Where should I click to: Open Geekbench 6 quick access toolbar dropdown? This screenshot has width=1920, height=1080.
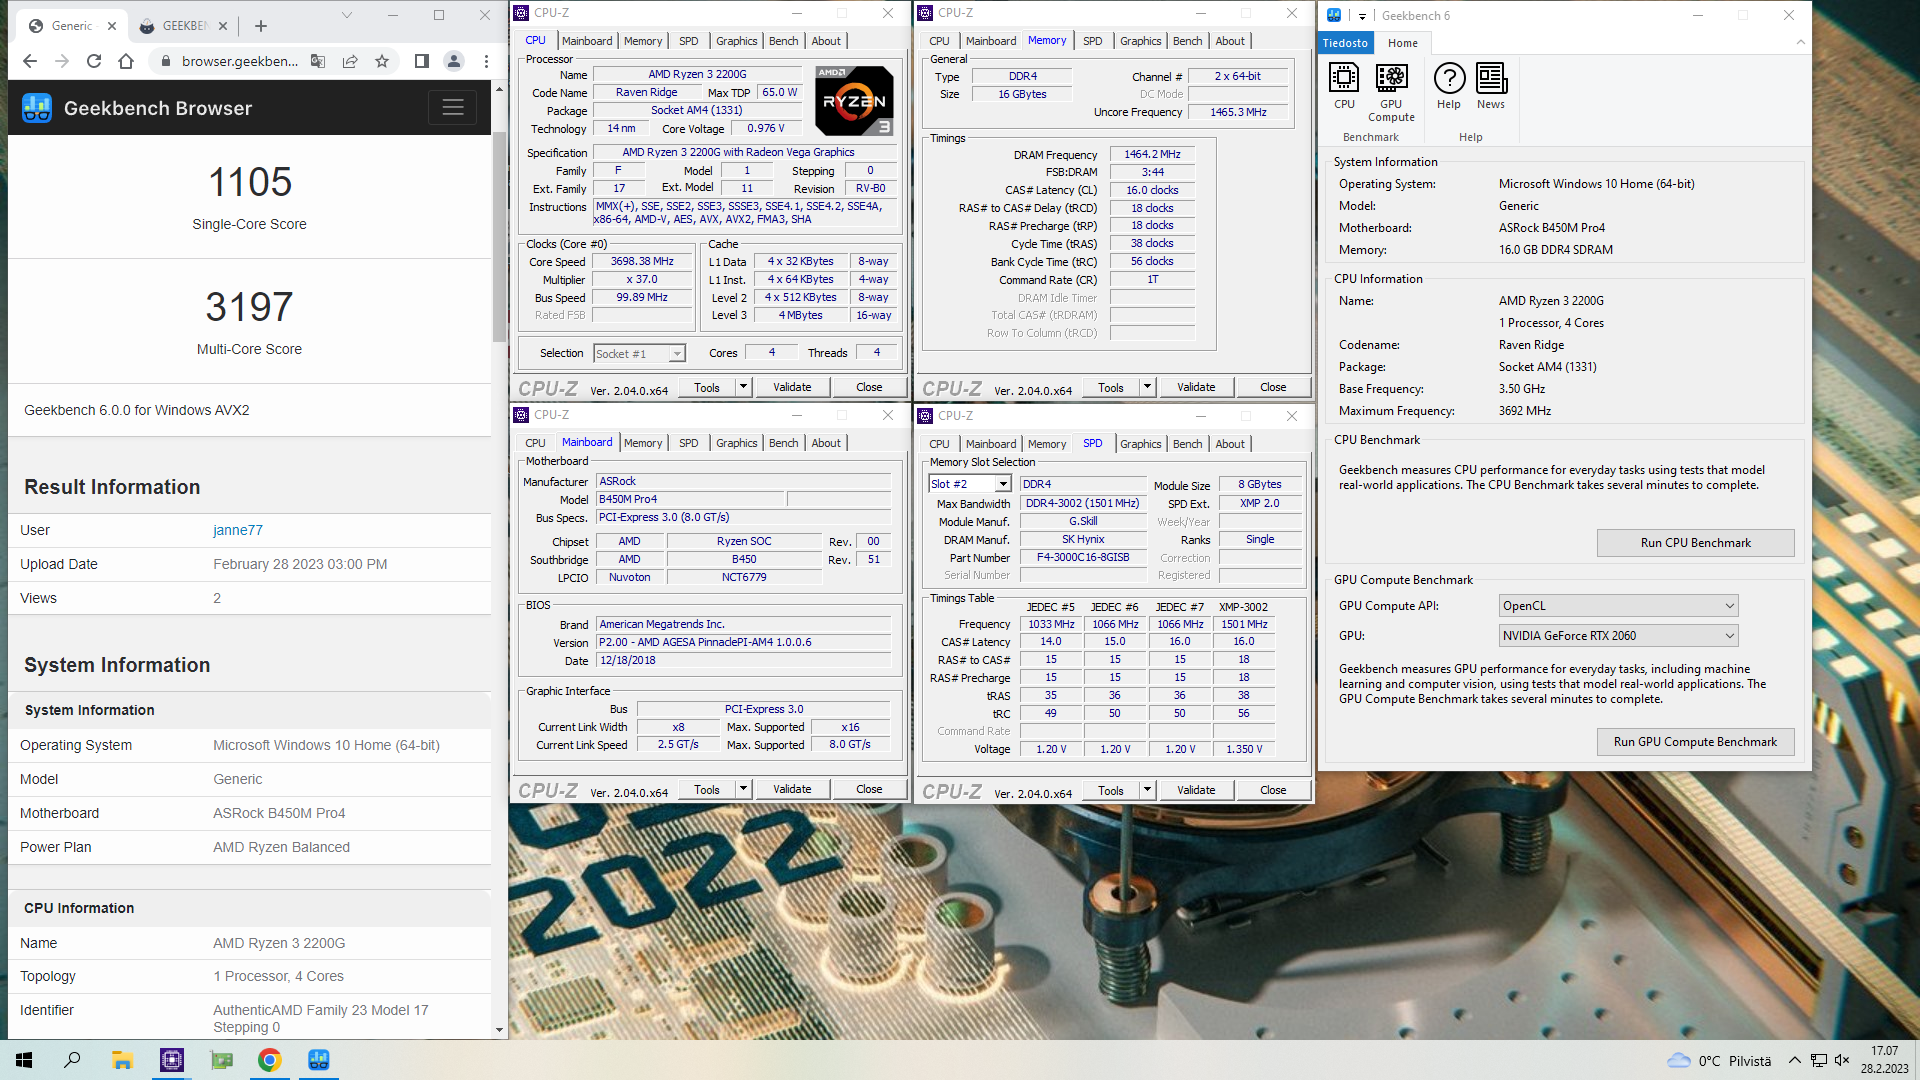coord(1362,16)
